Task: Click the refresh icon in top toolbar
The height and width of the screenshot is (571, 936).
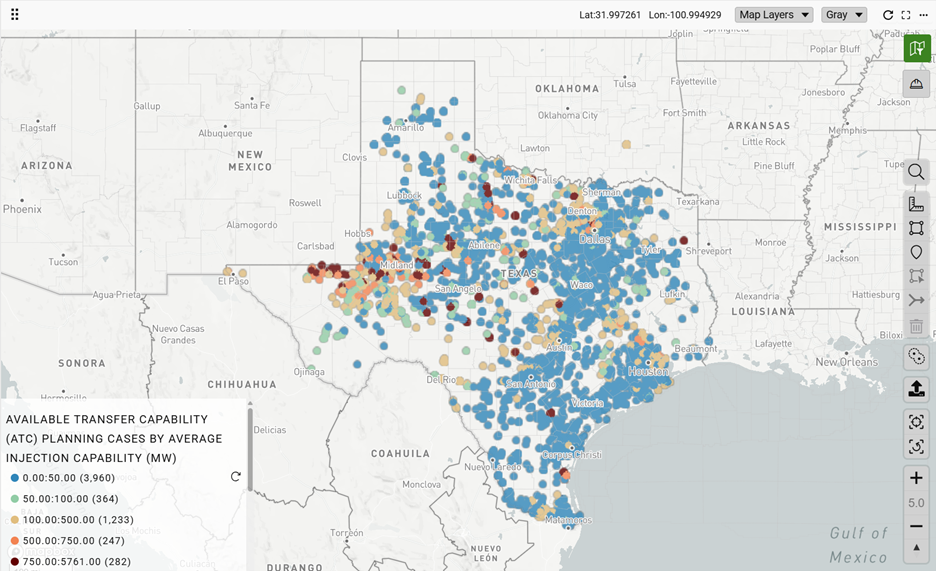Action: pyautogui.click(x=888, y=15)
